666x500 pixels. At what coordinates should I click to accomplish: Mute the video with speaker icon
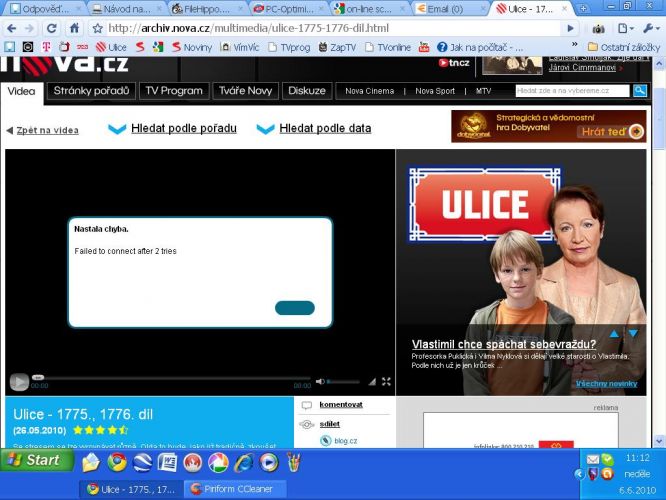(320, 381)
